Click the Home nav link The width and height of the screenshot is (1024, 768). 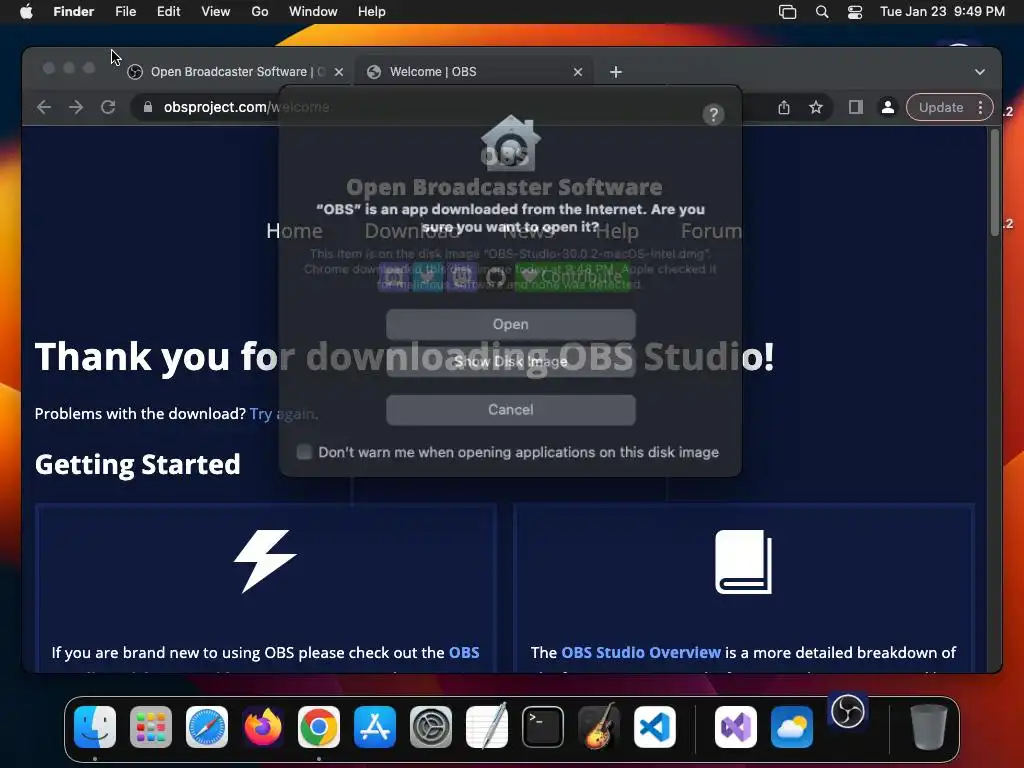tap(294, 231)
